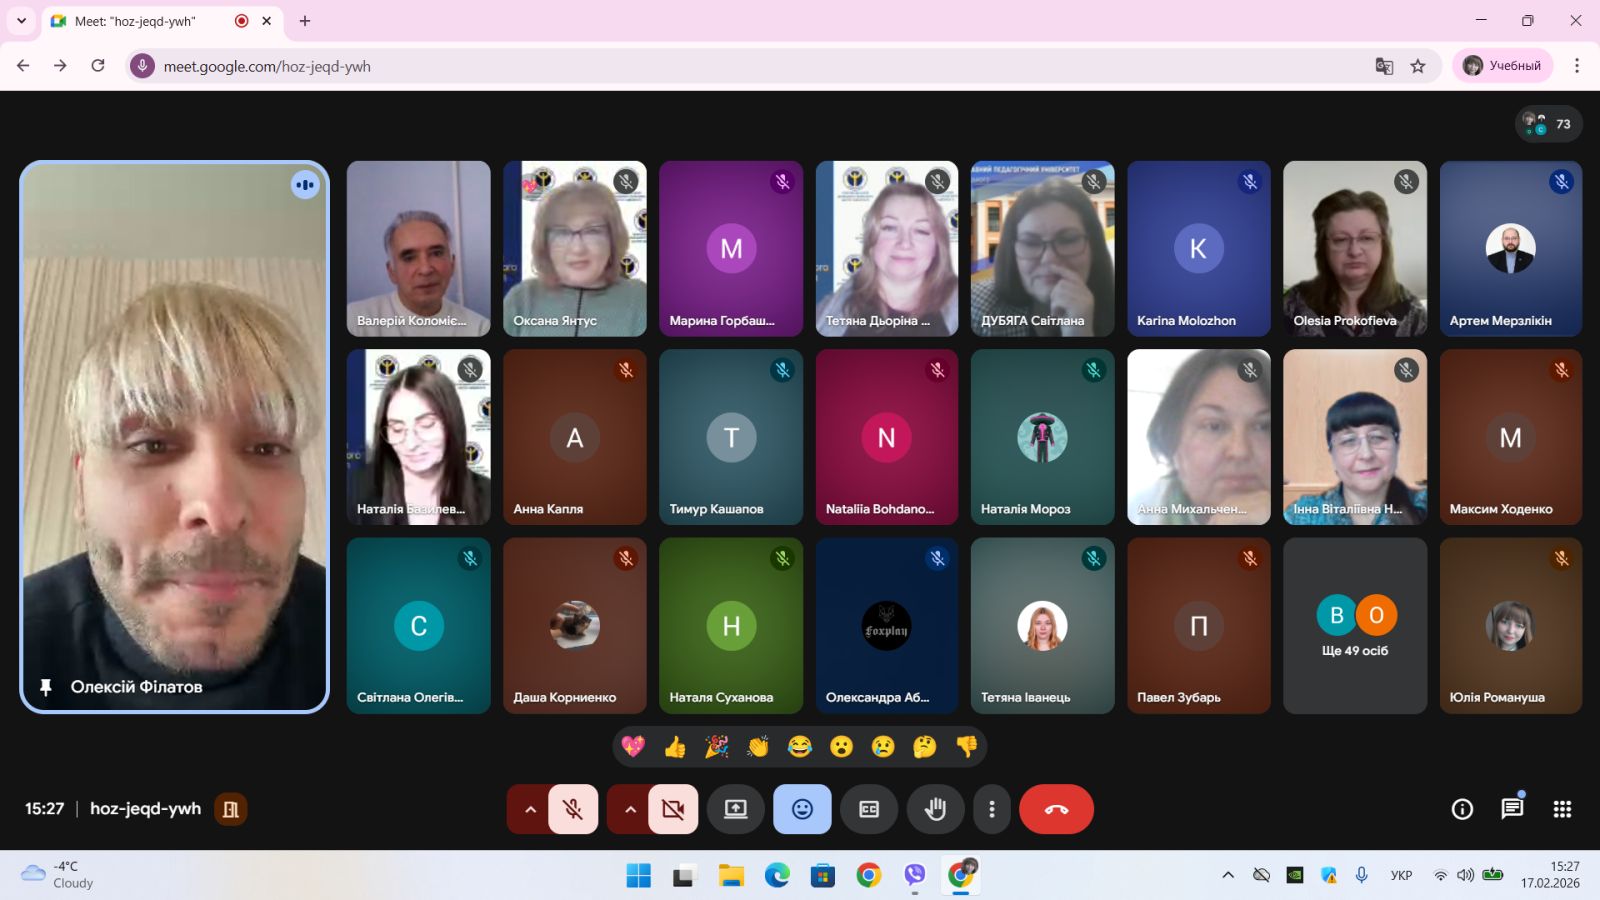The image size is (1600, 900).
Task: Open the chat panel icon
Action: point(1512,809)
